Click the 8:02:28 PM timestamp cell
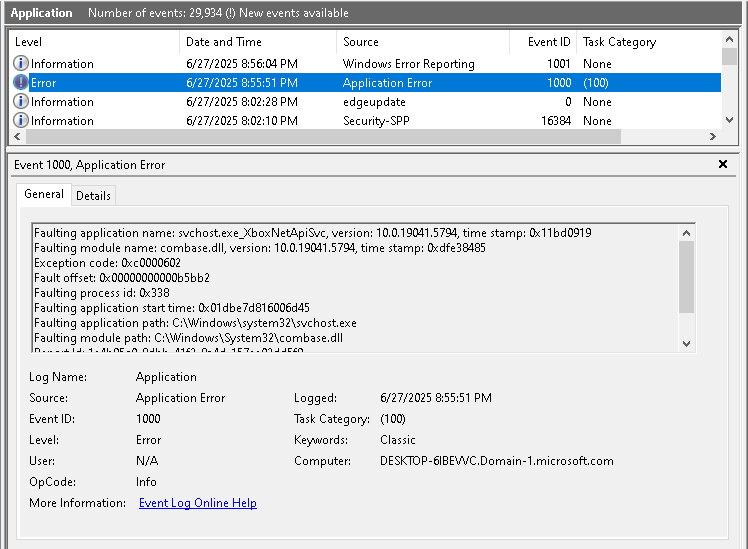The height and width of the screenshot is (549, 748). pos(242,102)
